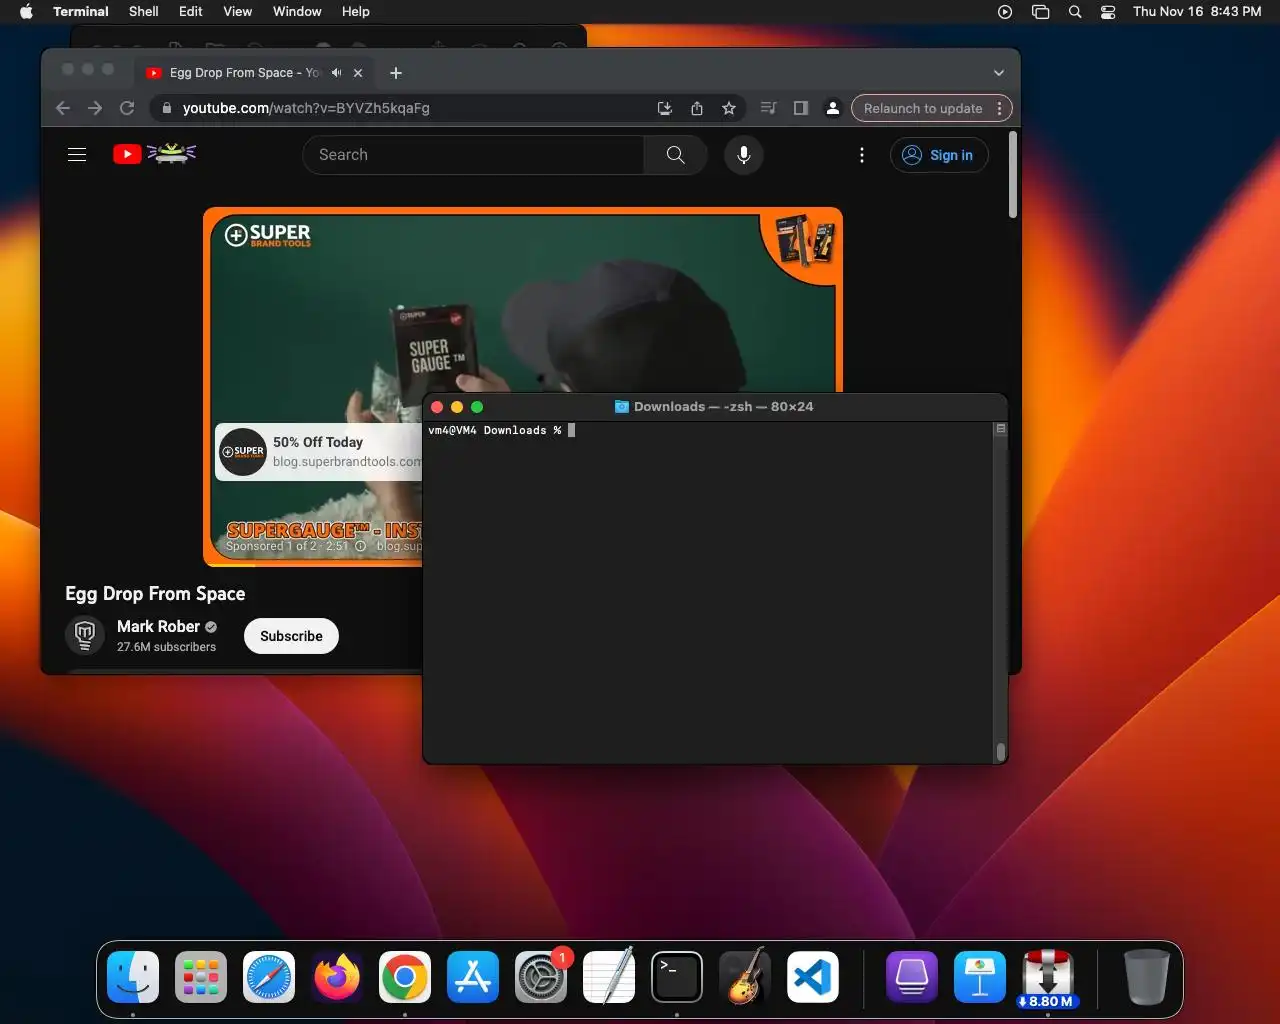Screen dimensions: 1280x1024
Task: Open the Trash in the Dock
Action: (1146, 977)
